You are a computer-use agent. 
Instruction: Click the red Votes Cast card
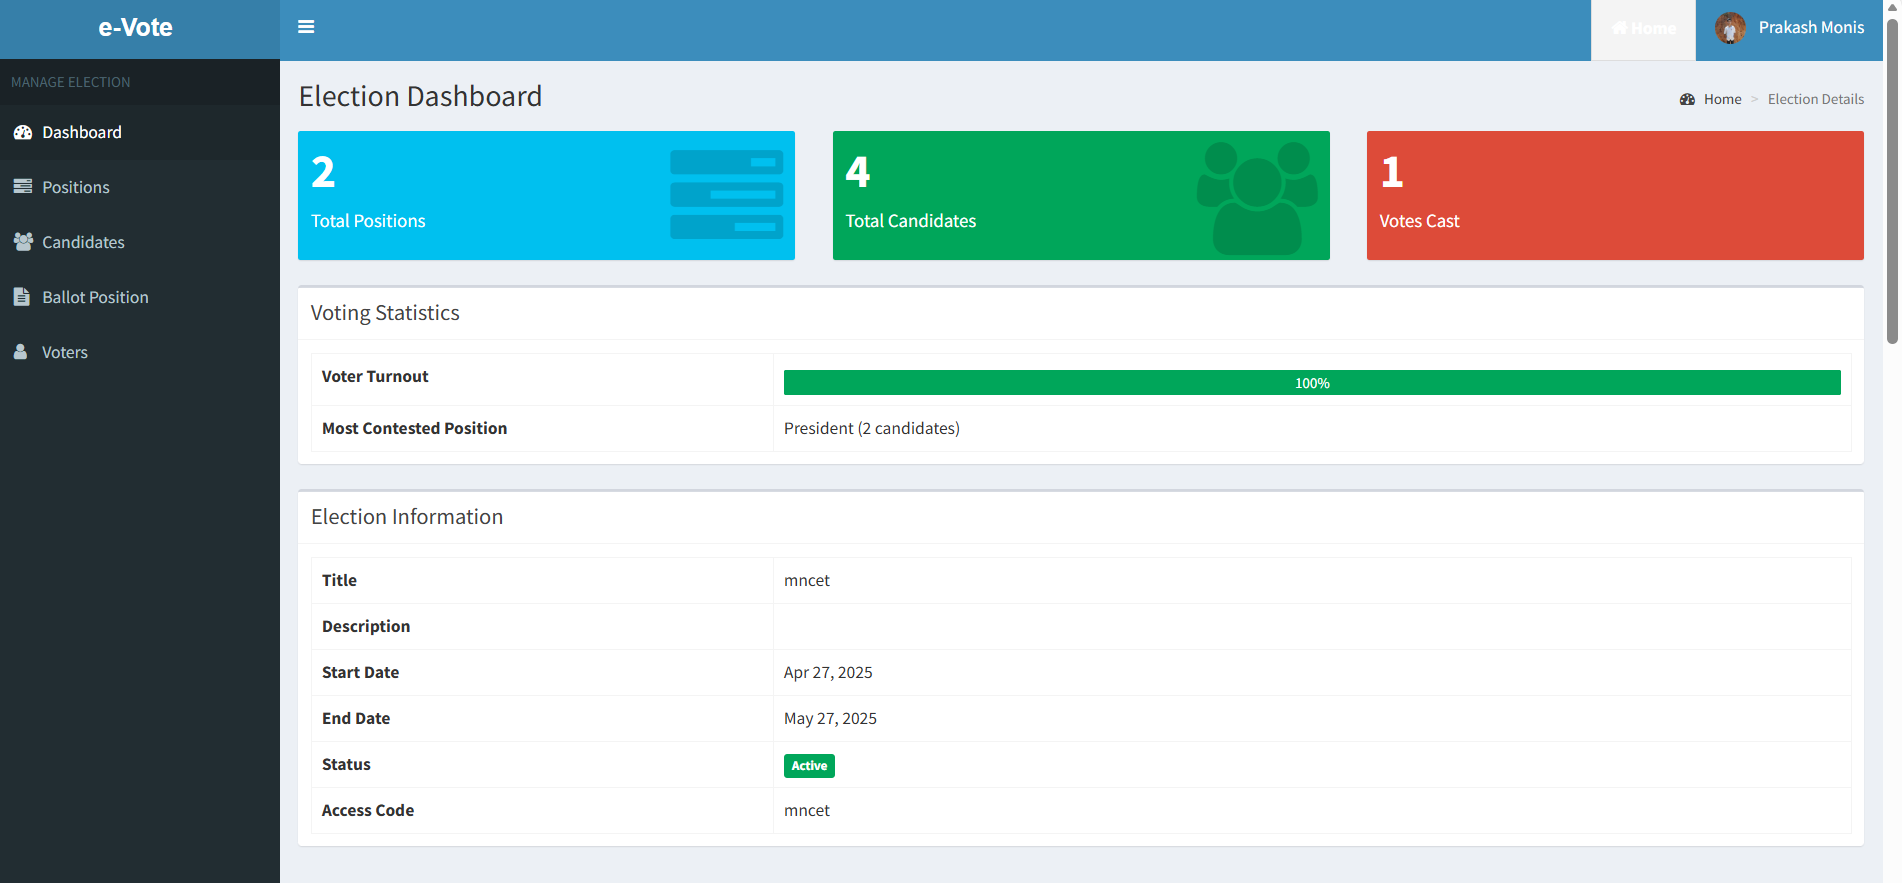point(1614,195)
